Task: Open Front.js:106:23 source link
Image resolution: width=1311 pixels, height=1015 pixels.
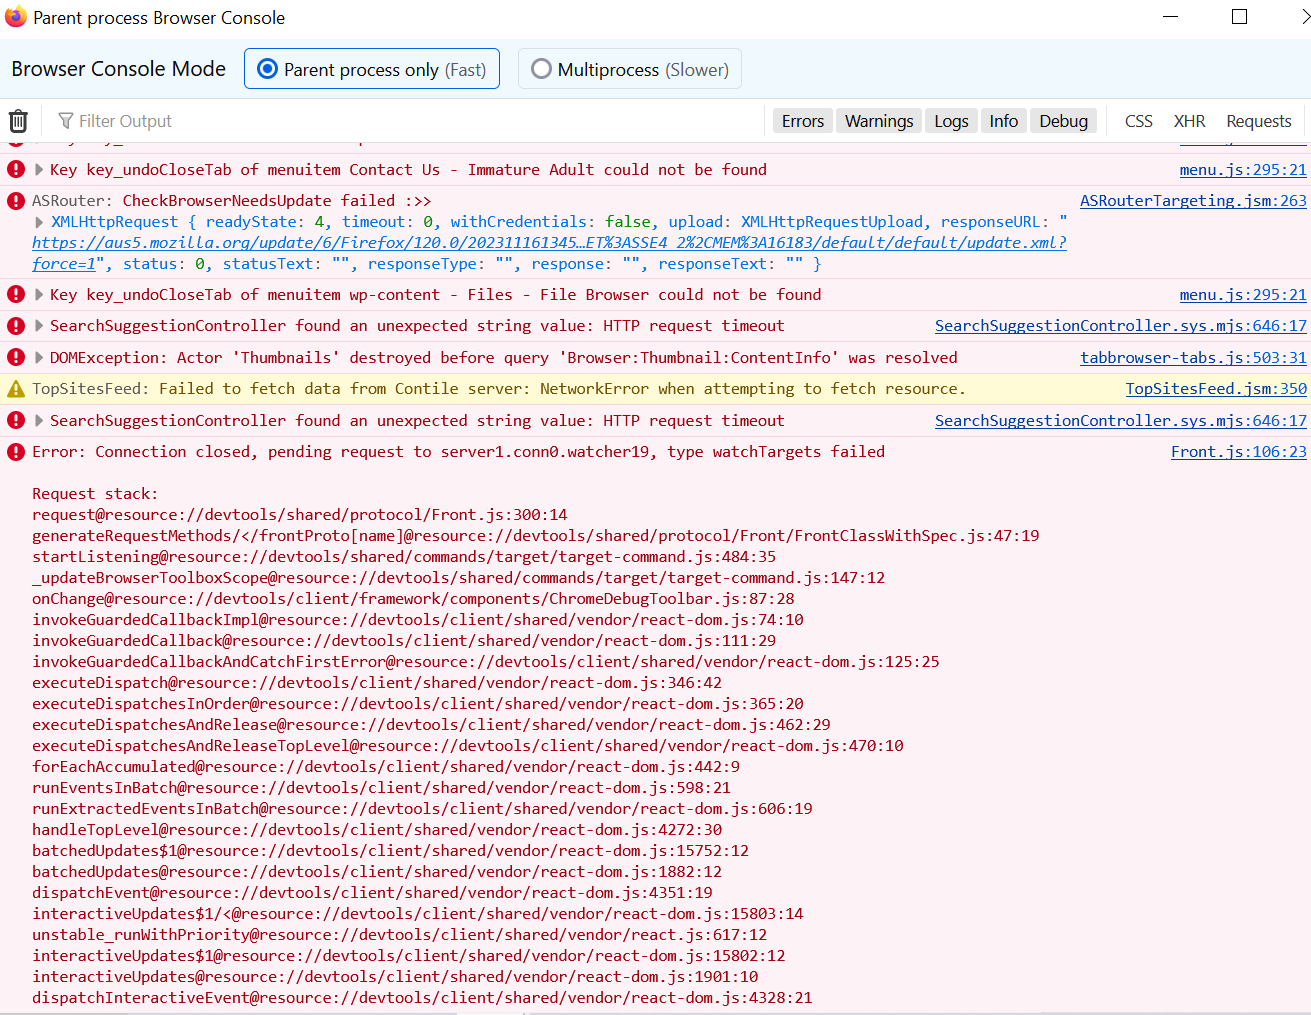Action: (x=1239, y=452)
